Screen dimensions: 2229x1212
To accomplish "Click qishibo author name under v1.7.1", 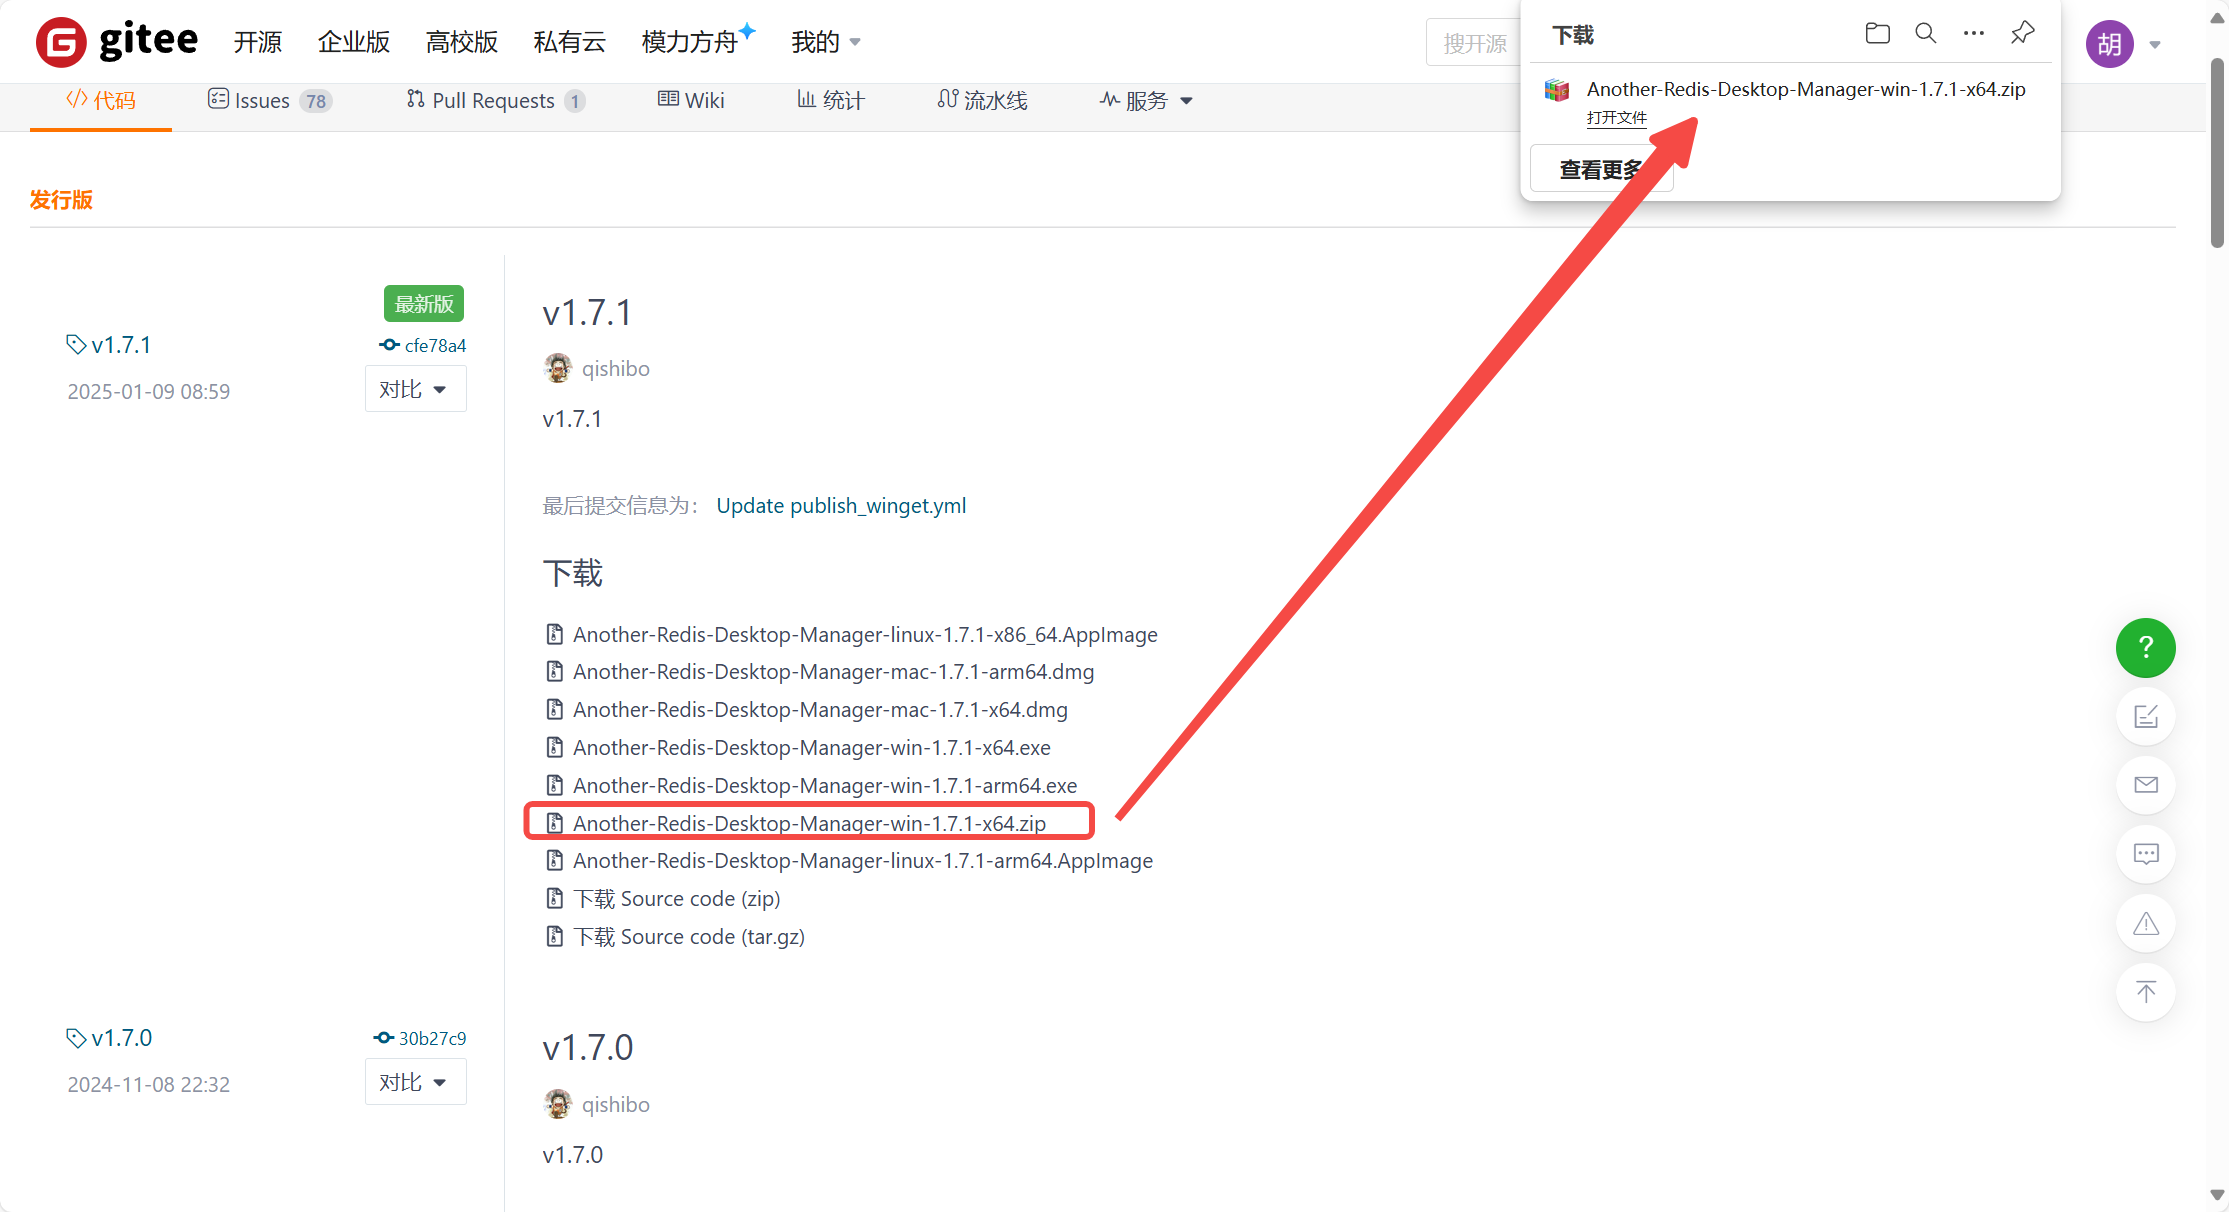I will click(x=616, y=369).
